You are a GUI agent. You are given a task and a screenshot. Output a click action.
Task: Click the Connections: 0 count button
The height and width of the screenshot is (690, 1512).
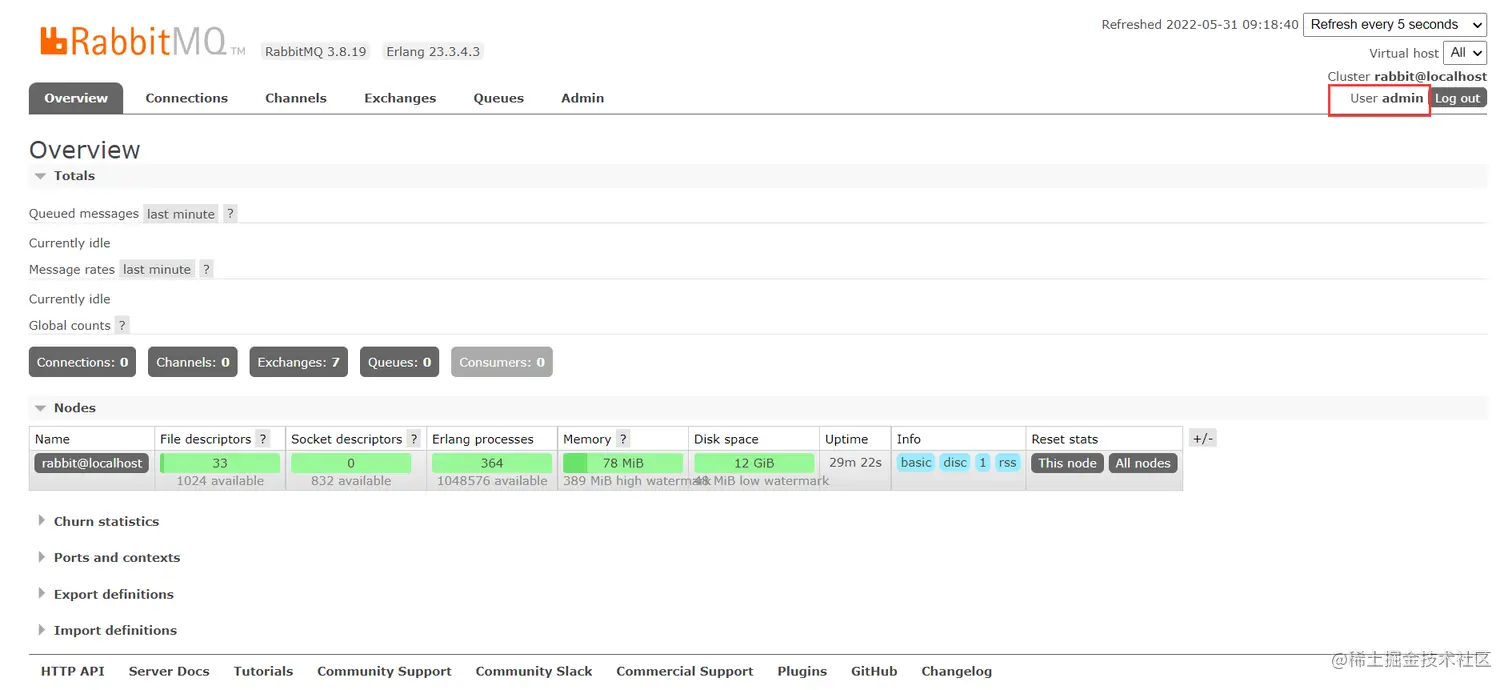point(82,362)
